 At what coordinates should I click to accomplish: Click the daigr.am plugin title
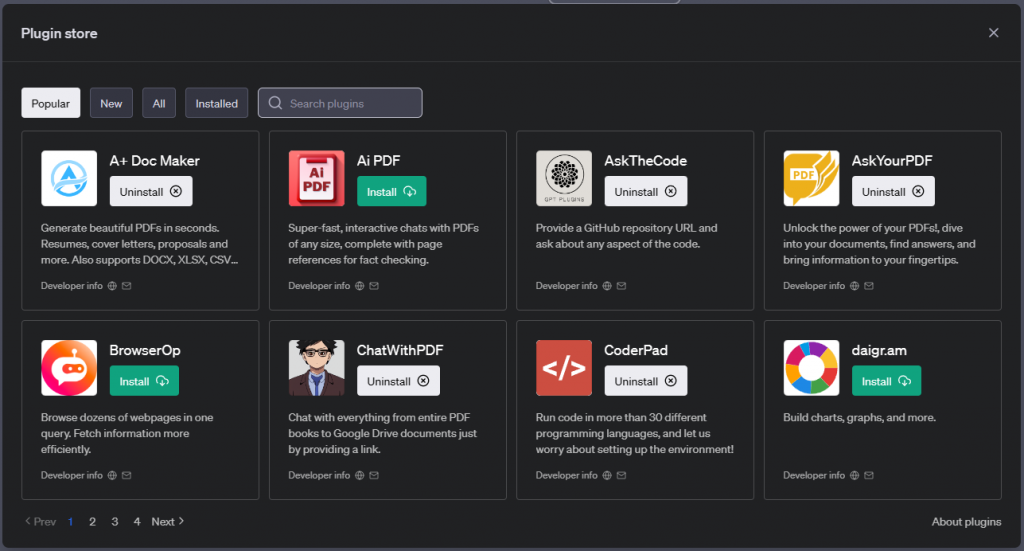(879, 350)
